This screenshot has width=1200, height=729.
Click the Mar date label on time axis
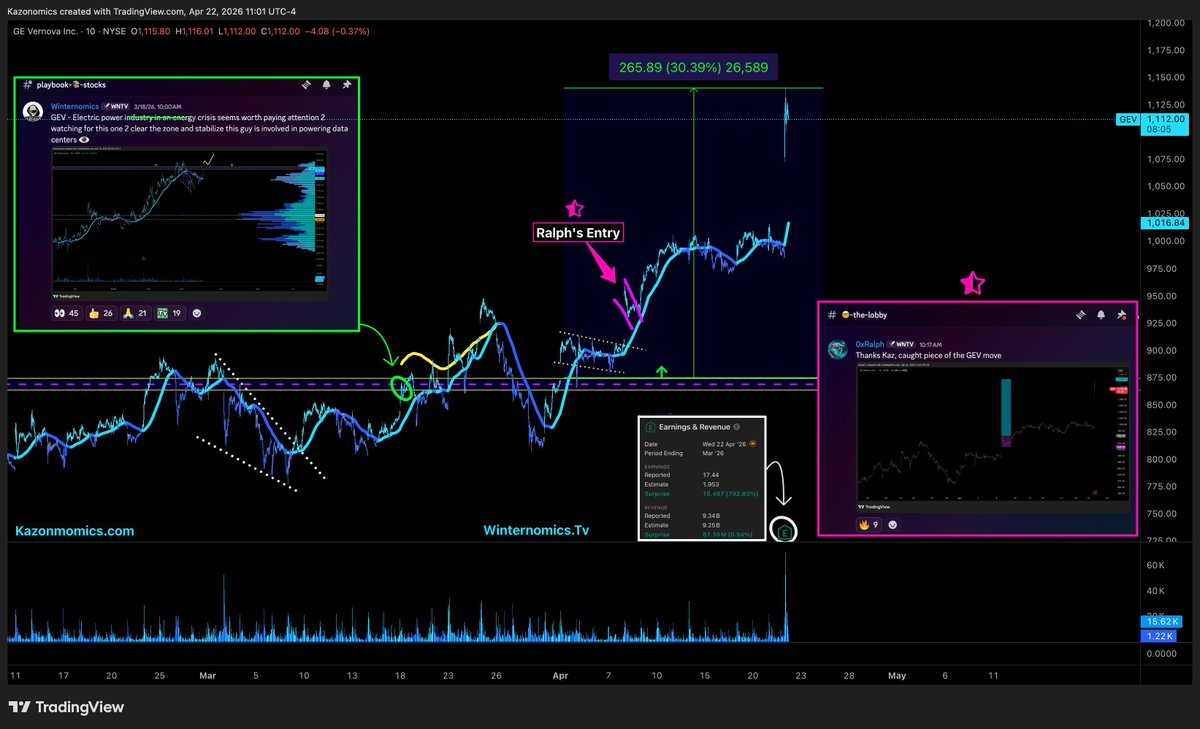(208, 676)
